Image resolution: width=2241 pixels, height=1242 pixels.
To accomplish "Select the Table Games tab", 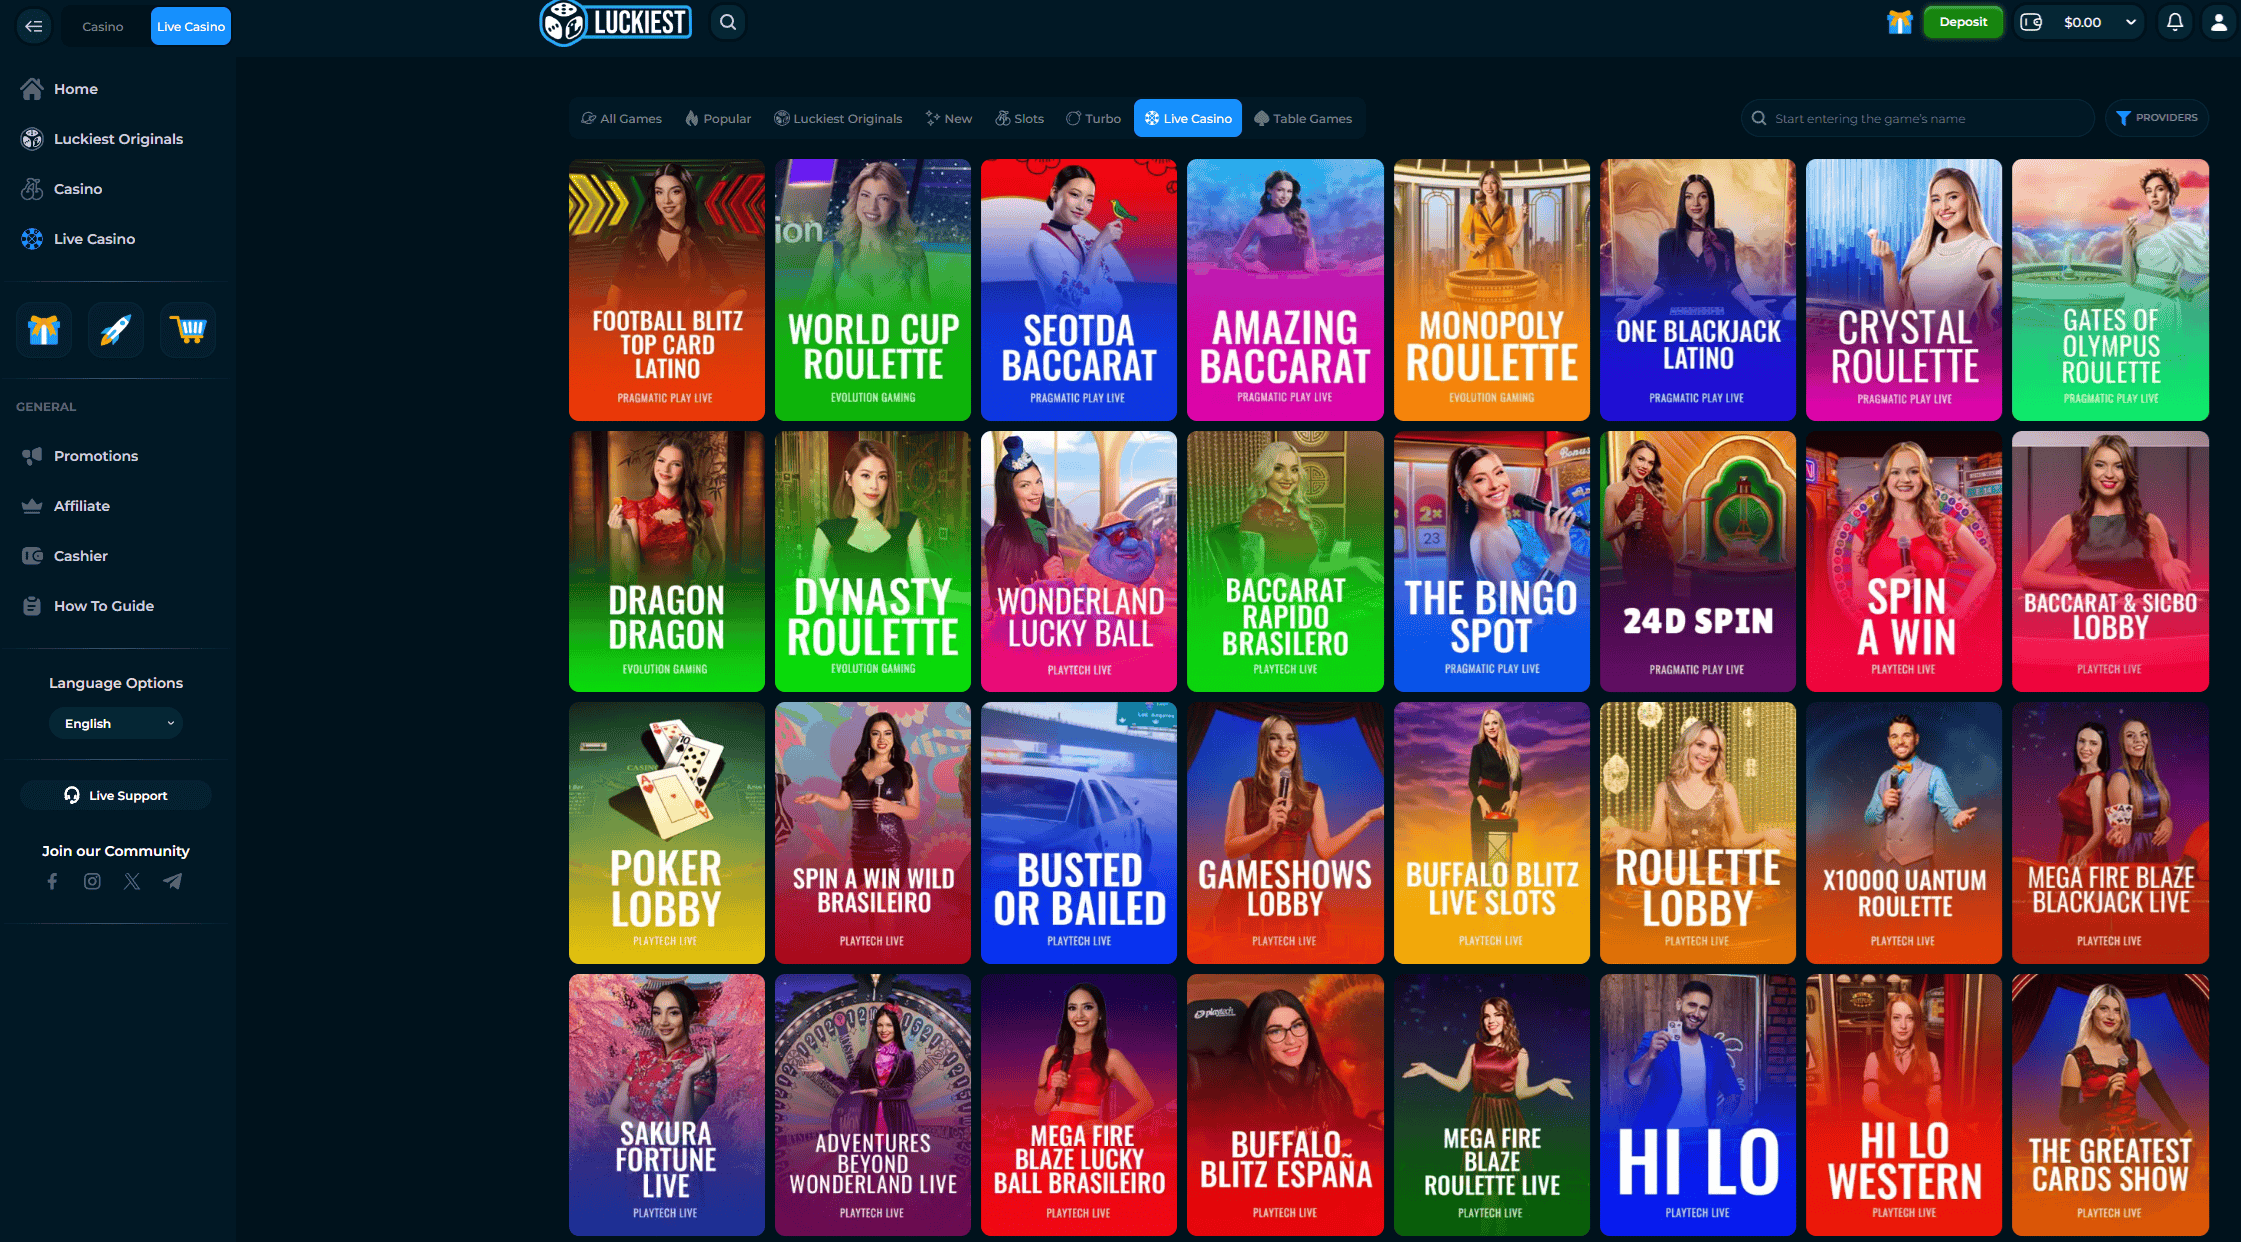I will click(1303, 118).
